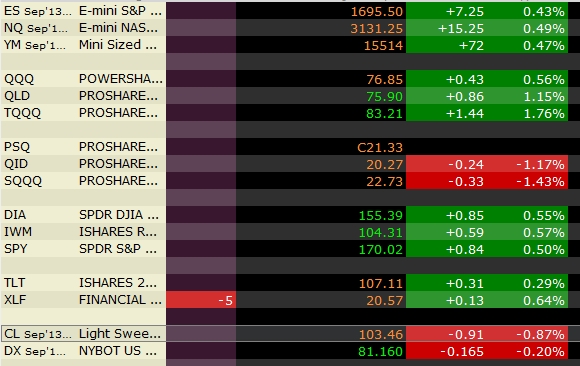The image size is (580, 366).
Task: Click the NQ Sep'13 symbol cell
Action: [36, 28]
